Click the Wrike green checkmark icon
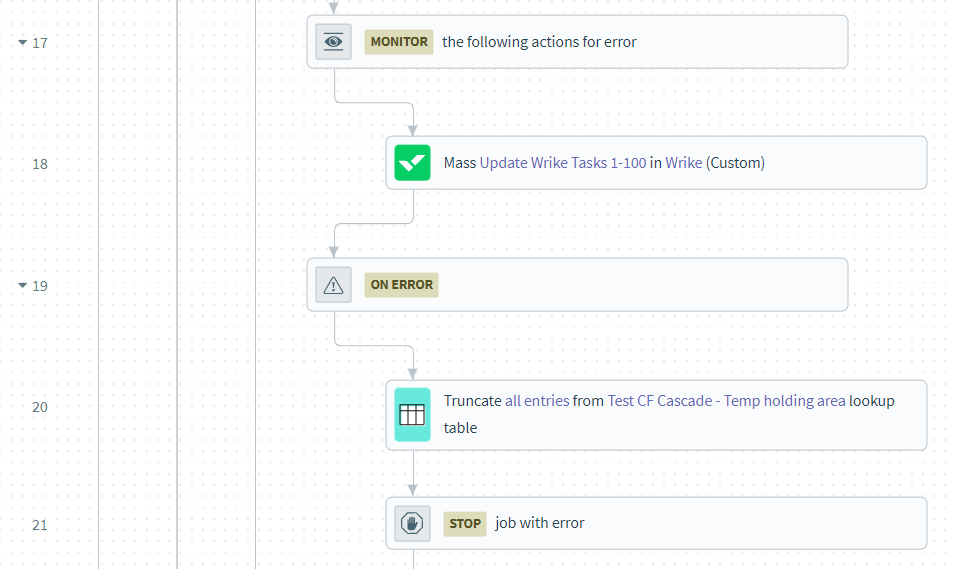This screenshot has height=569, width=953. point(412,162)
